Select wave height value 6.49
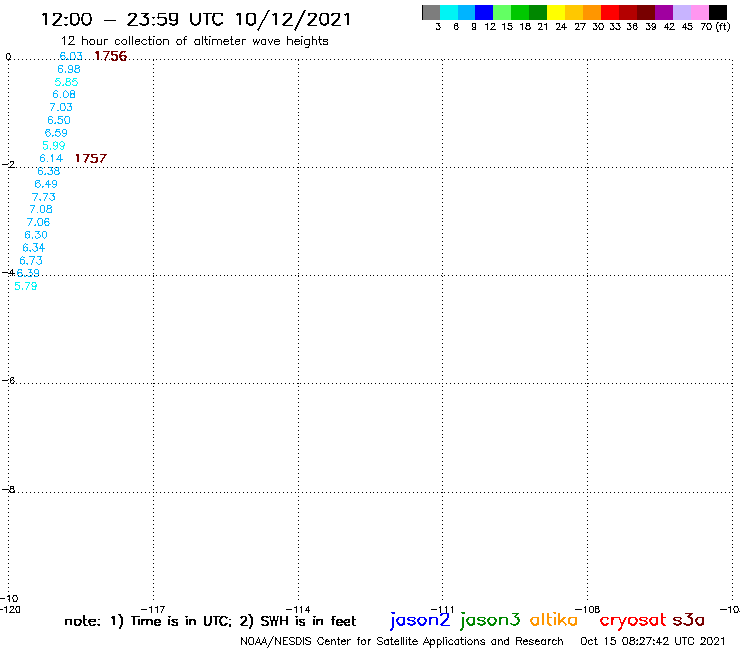 point(46,184)
